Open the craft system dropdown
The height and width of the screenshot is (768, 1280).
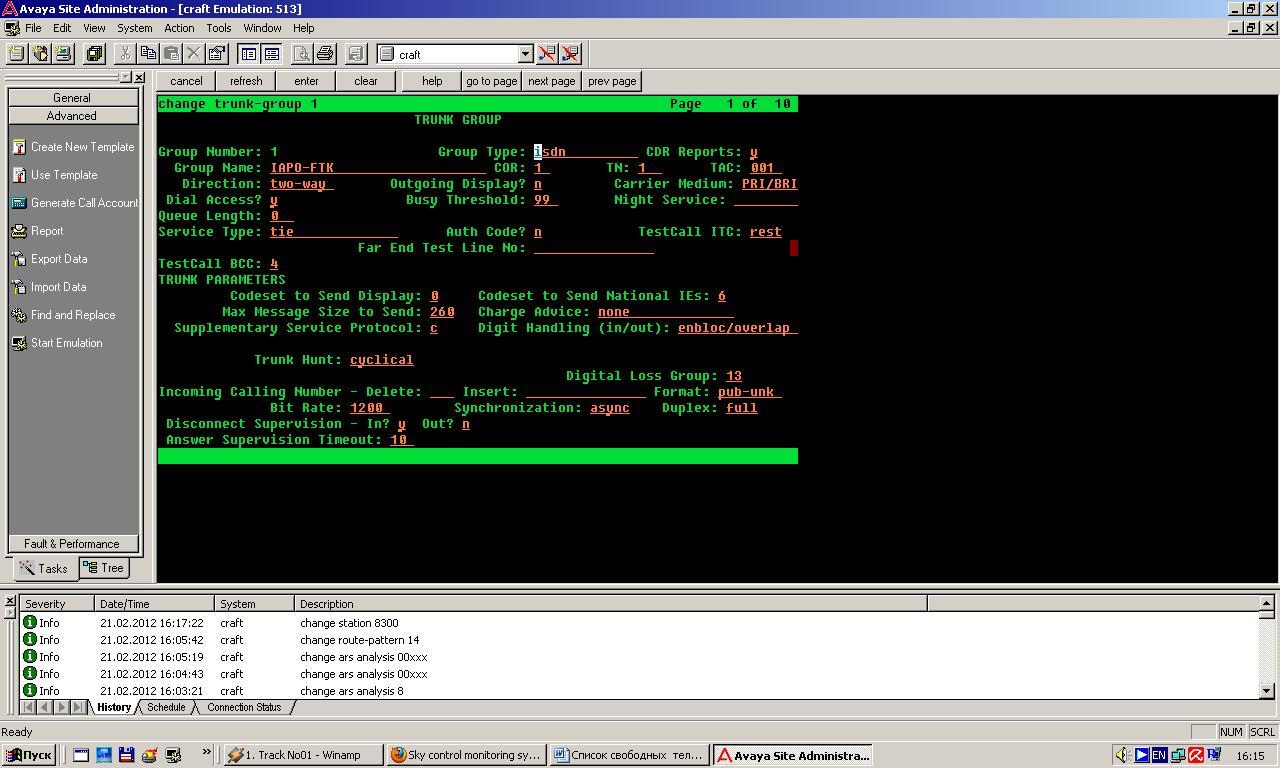525,54
